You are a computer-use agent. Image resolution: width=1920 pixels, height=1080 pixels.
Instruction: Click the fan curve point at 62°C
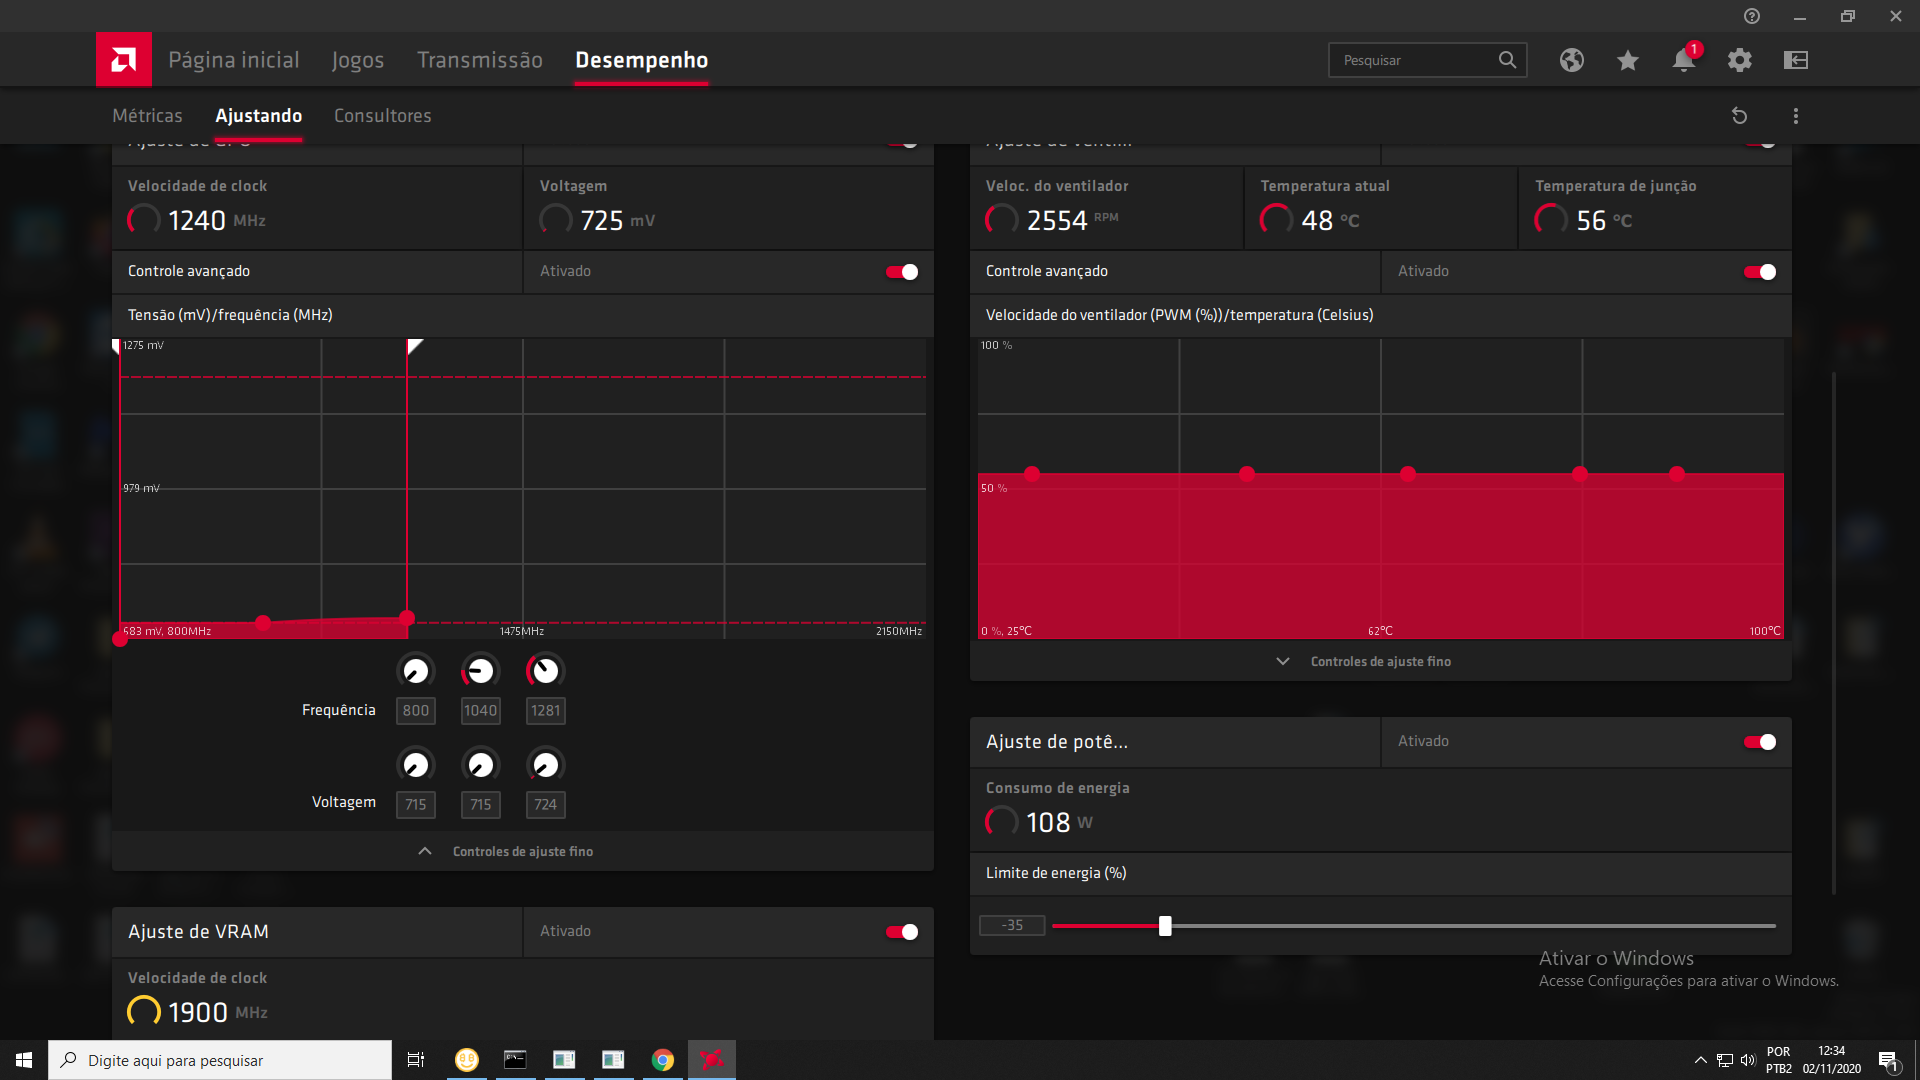(x=1408, y=474)
